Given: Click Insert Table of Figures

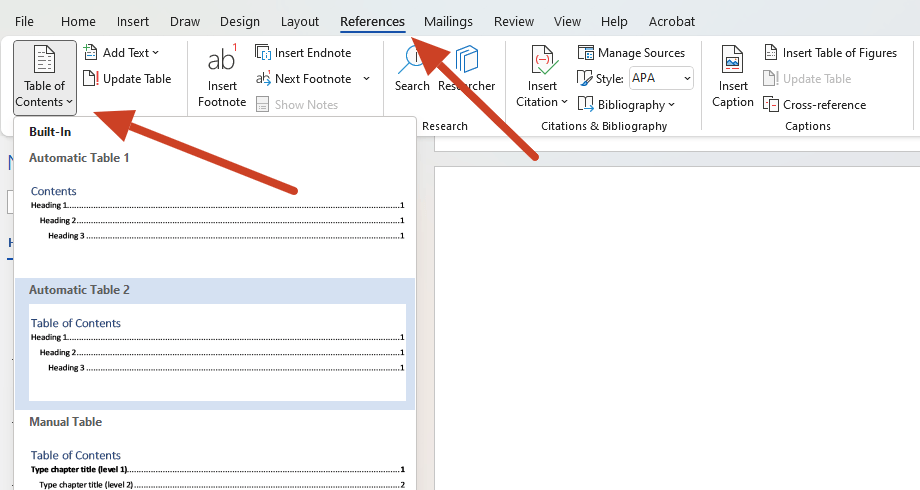Looking at the screenshot, I should (830, 53).
